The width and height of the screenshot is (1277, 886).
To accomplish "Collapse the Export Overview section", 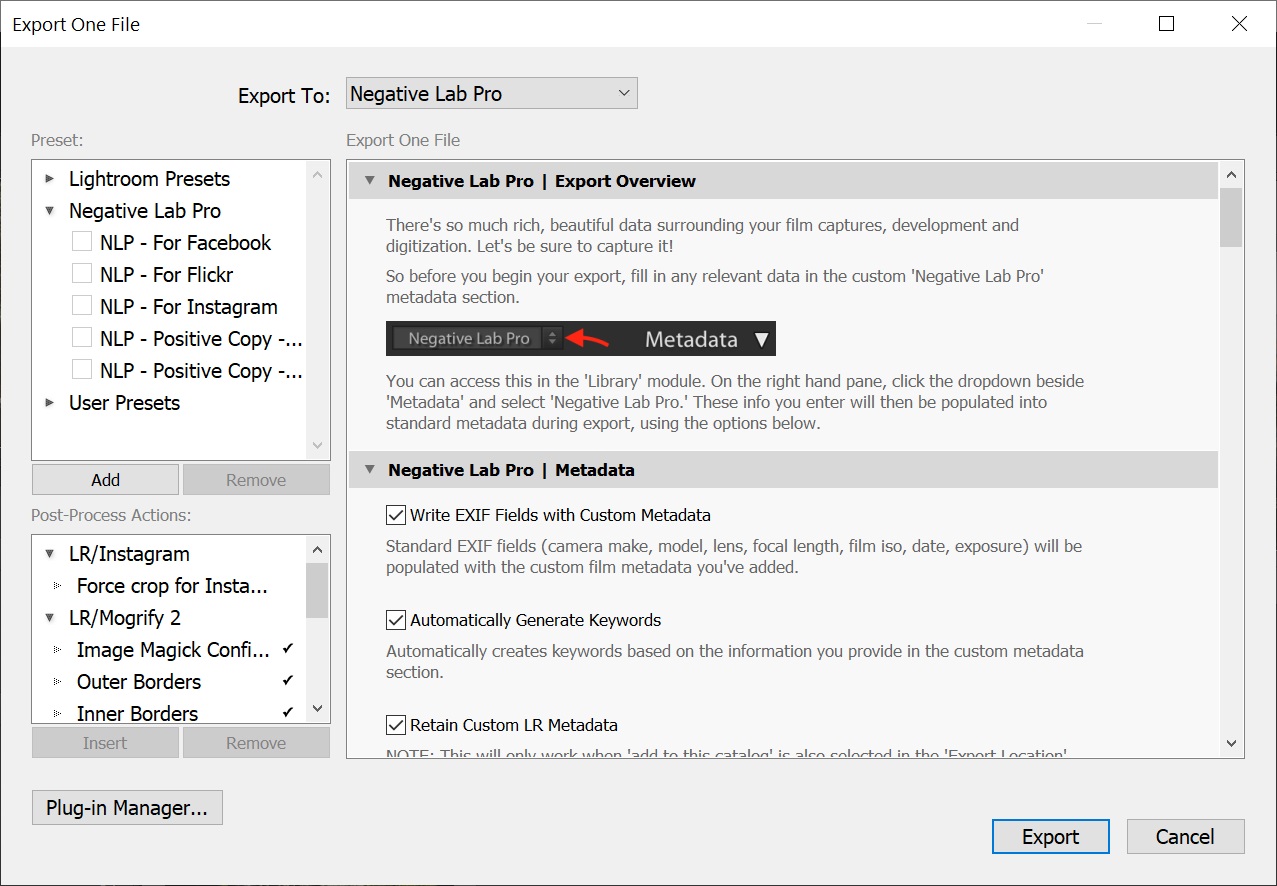I will pyautogui.click(x=370, y=181).
